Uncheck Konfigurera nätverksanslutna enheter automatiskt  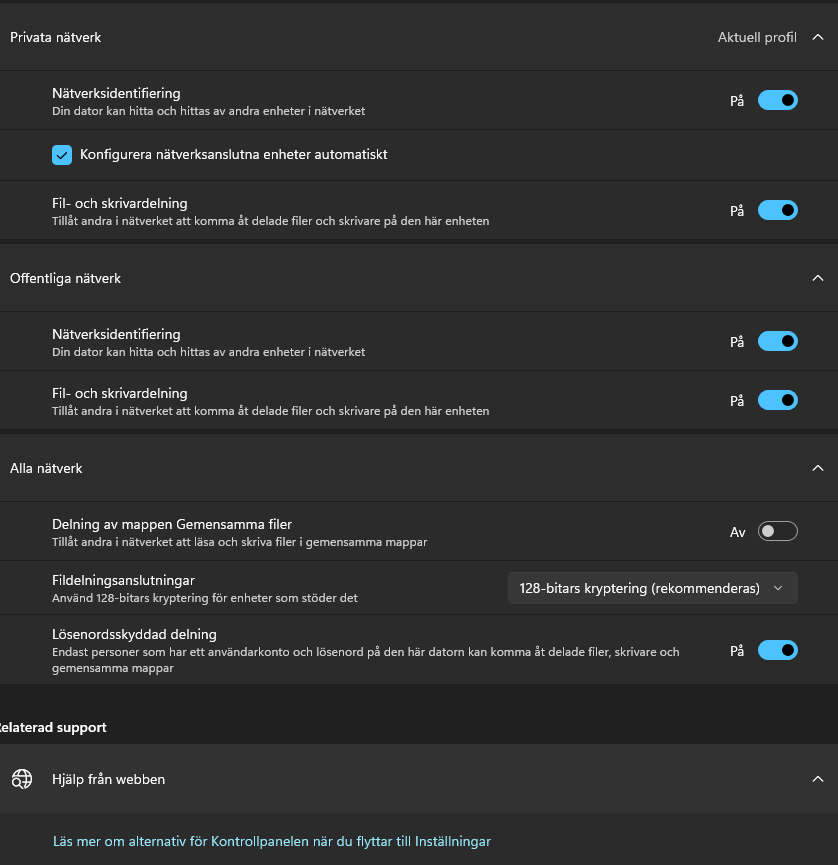coord(62,155)
